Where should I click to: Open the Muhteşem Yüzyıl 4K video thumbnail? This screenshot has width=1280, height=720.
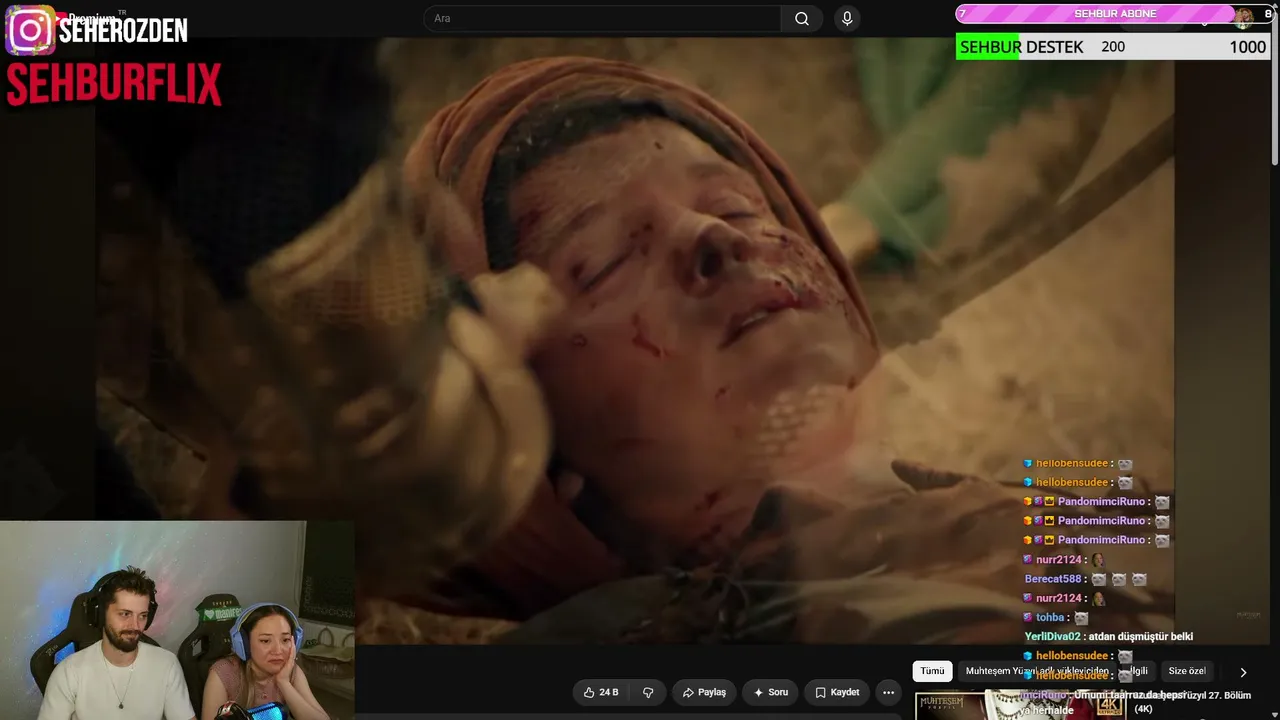coord(1020,705)
